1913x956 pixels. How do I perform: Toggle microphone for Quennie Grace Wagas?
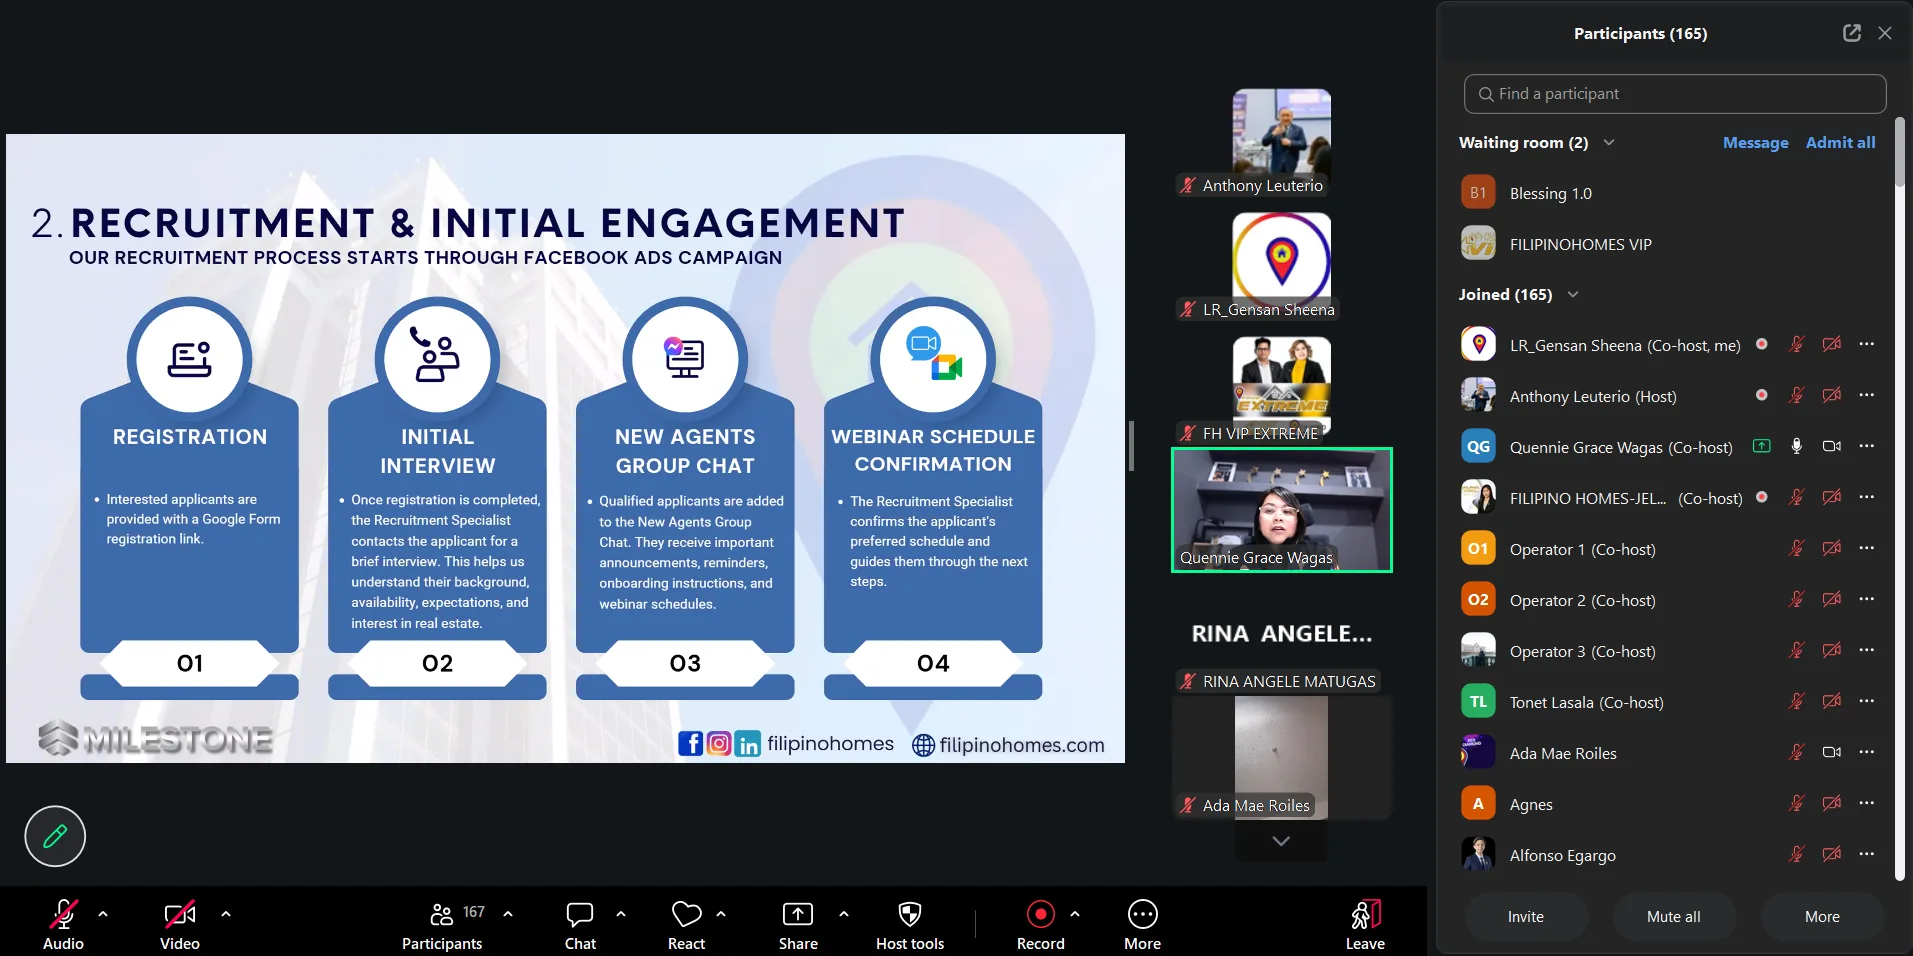[x=1797, y=446]
